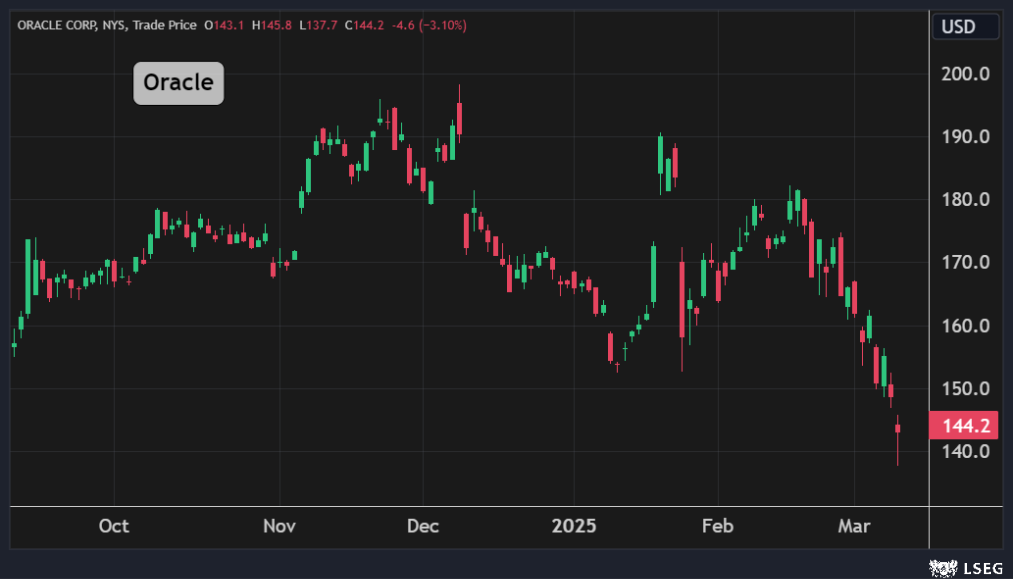Select the 190.0 price axis level
The image size is (1013, 579).
[x=966, y=137]
